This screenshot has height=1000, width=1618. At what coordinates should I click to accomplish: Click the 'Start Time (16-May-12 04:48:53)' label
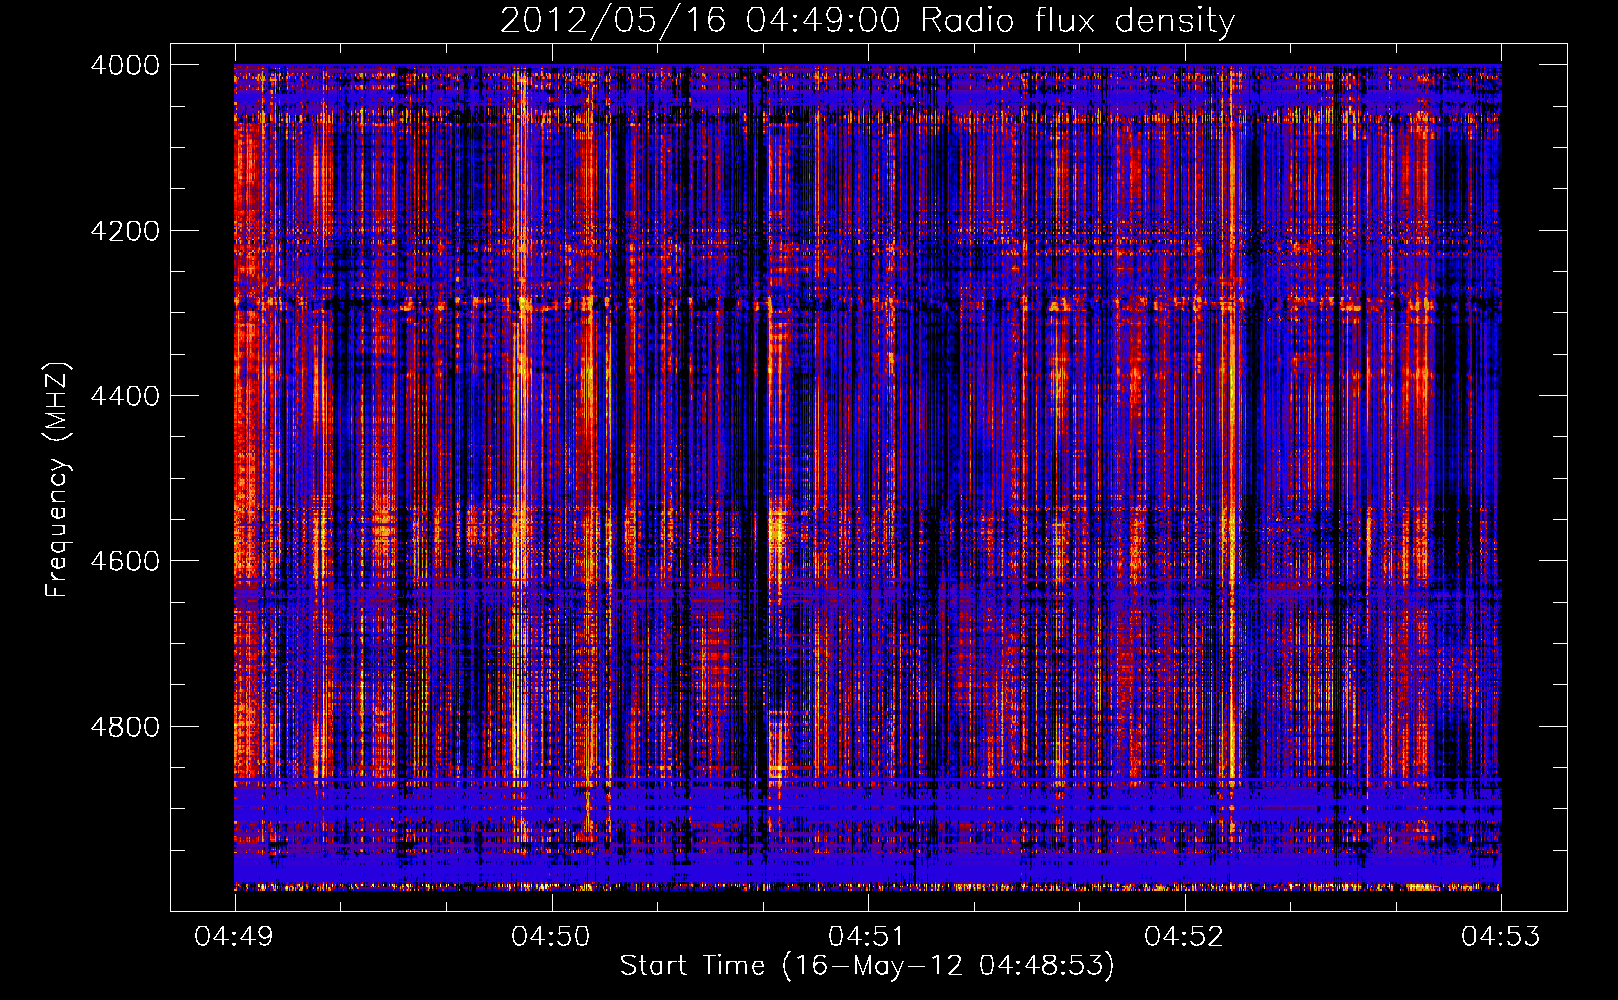point(867,966)
